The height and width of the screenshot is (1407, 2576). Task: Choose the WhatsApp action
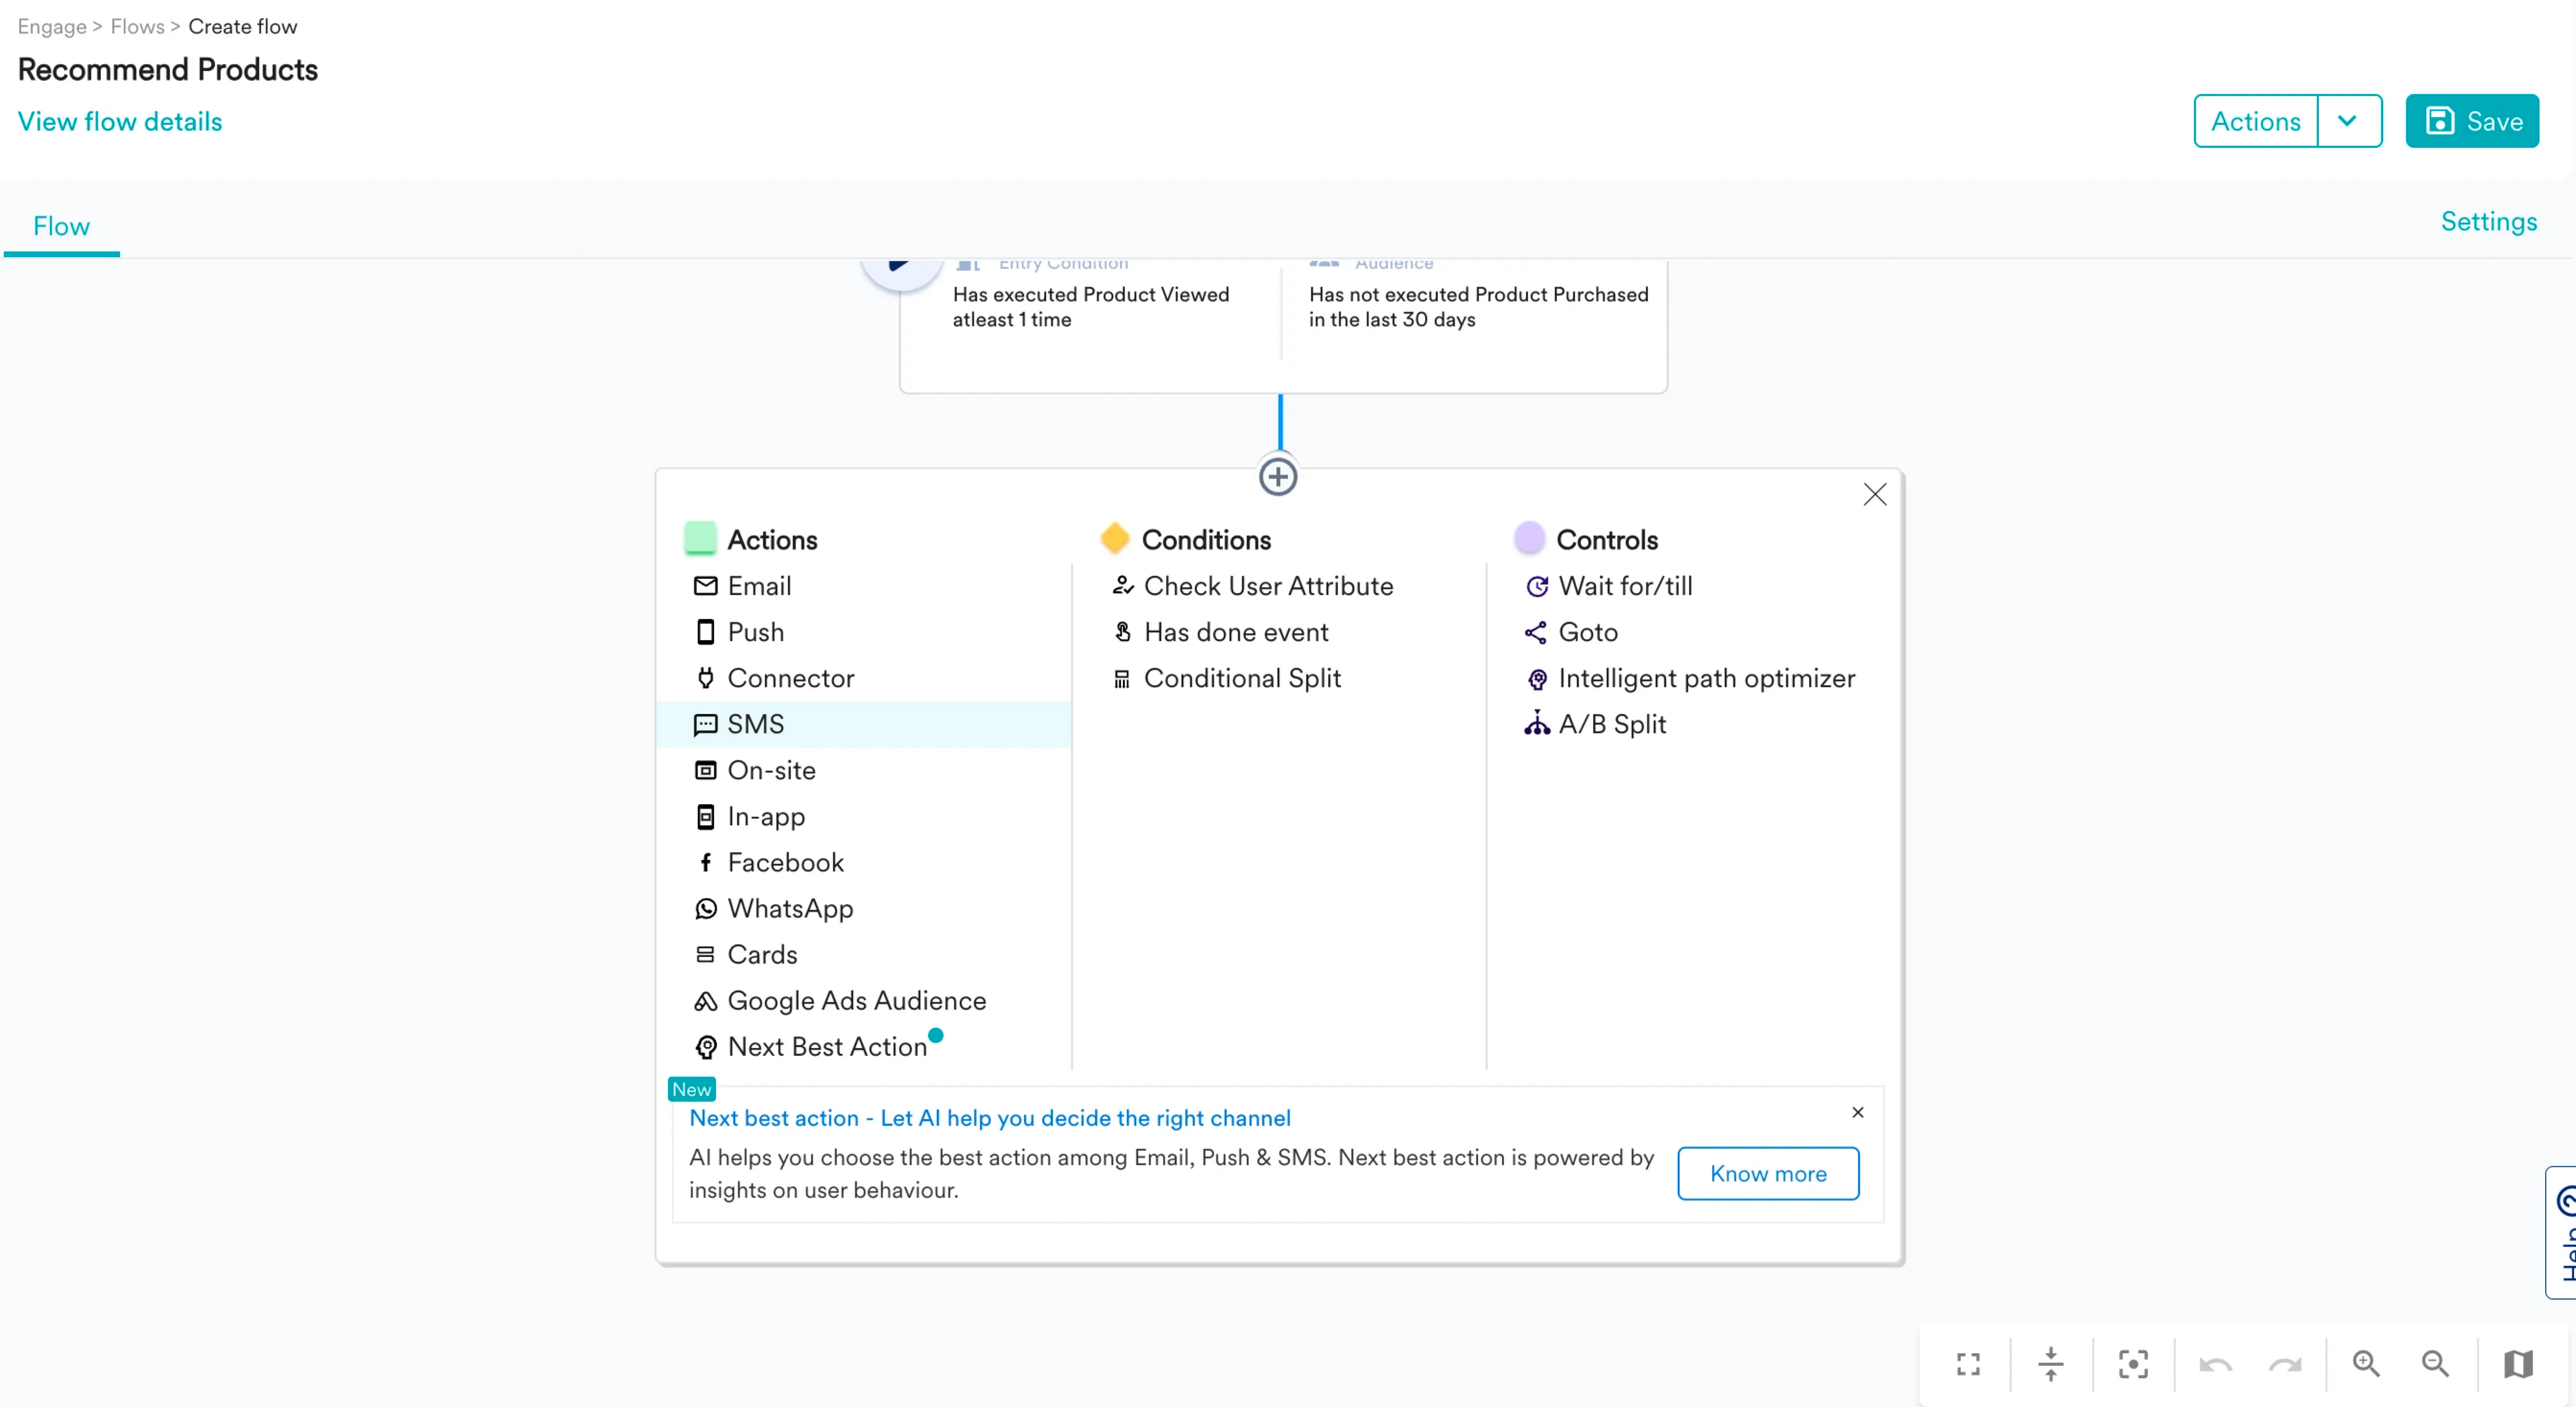click(789, 908)
